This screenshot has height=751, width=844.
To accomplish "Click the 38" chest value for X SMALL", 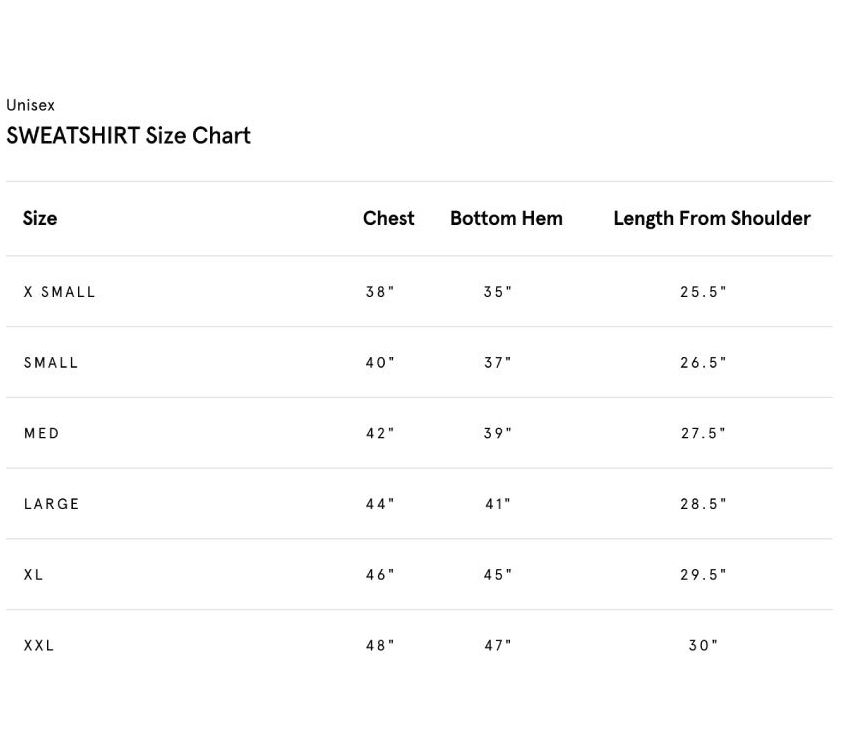I will tap(380, 292).
